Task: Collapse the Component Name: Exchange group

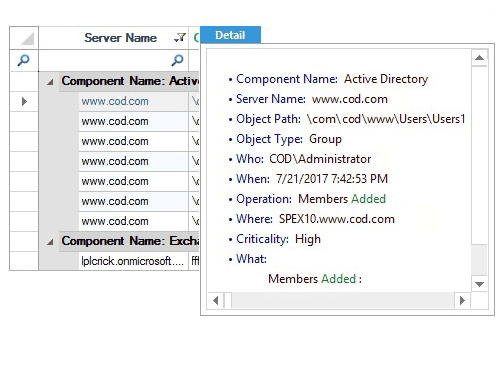Action: point(50,242)
